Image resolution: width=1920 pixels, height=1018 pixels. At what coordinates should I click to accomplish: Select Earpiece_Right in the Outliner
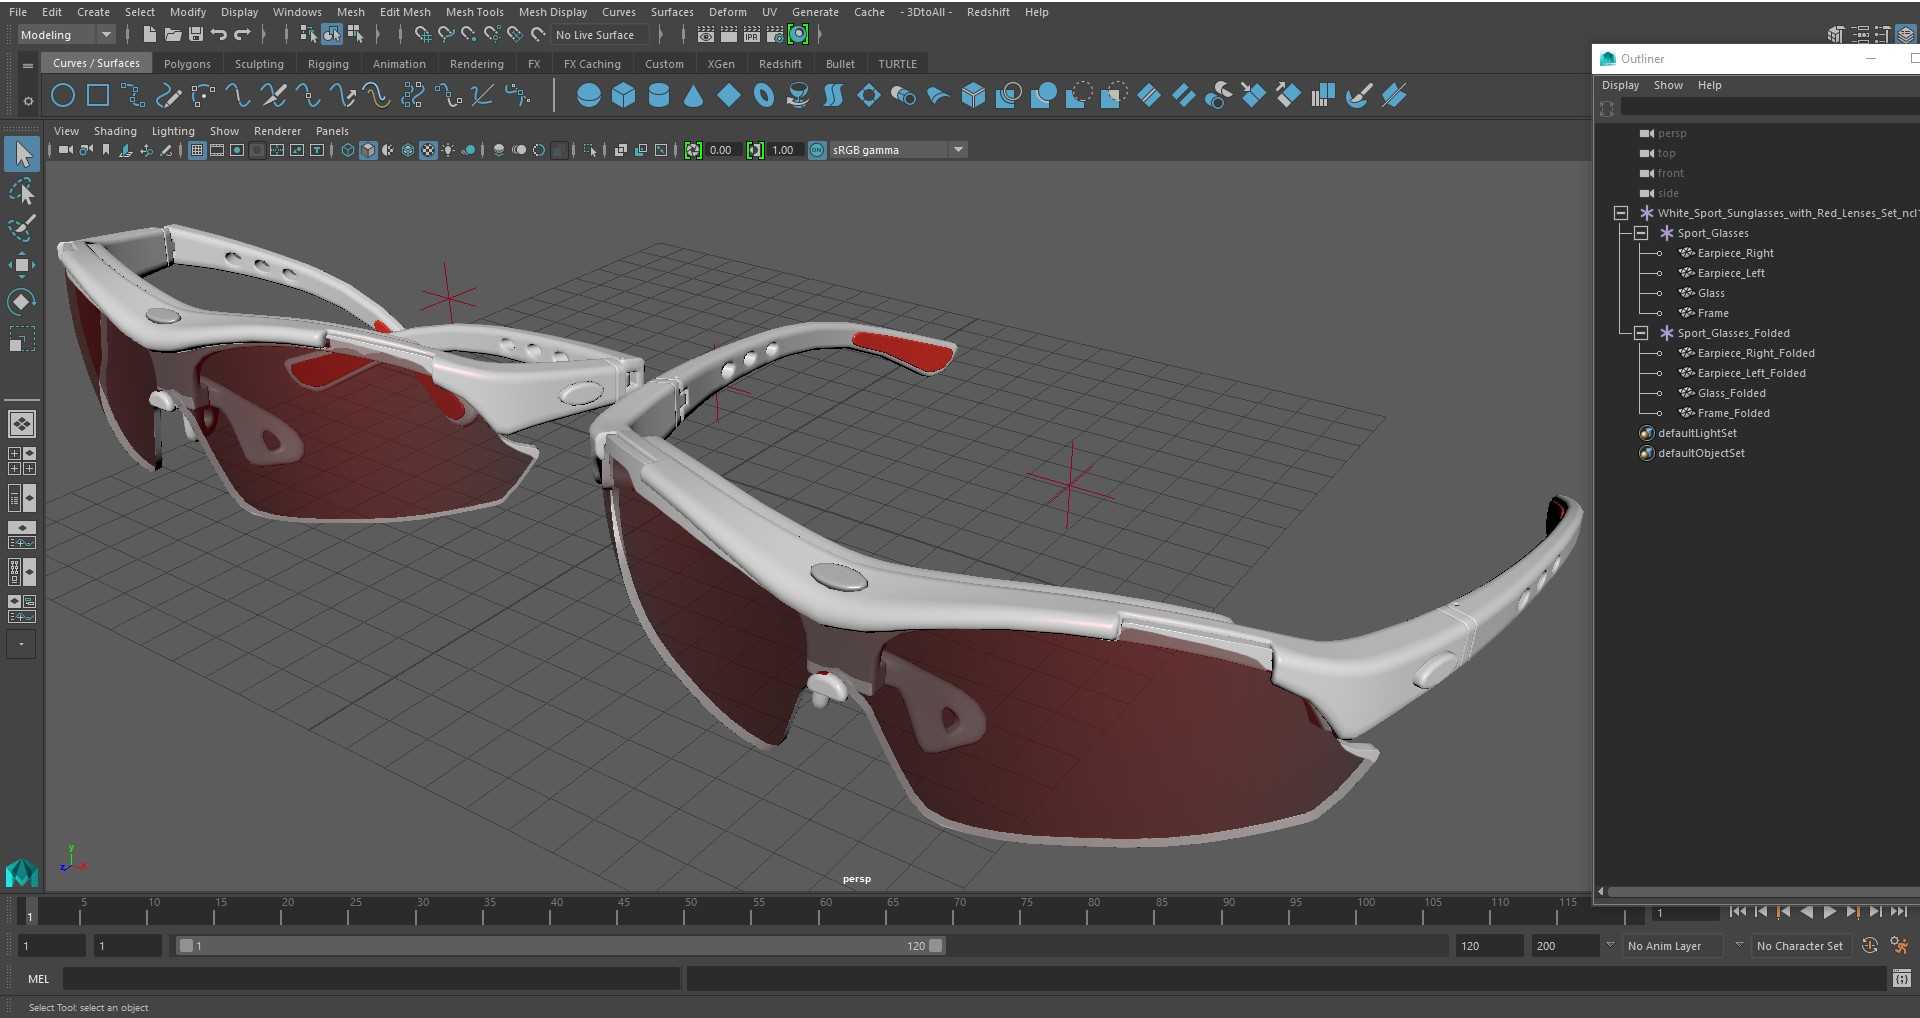(x=1735, y=253)
